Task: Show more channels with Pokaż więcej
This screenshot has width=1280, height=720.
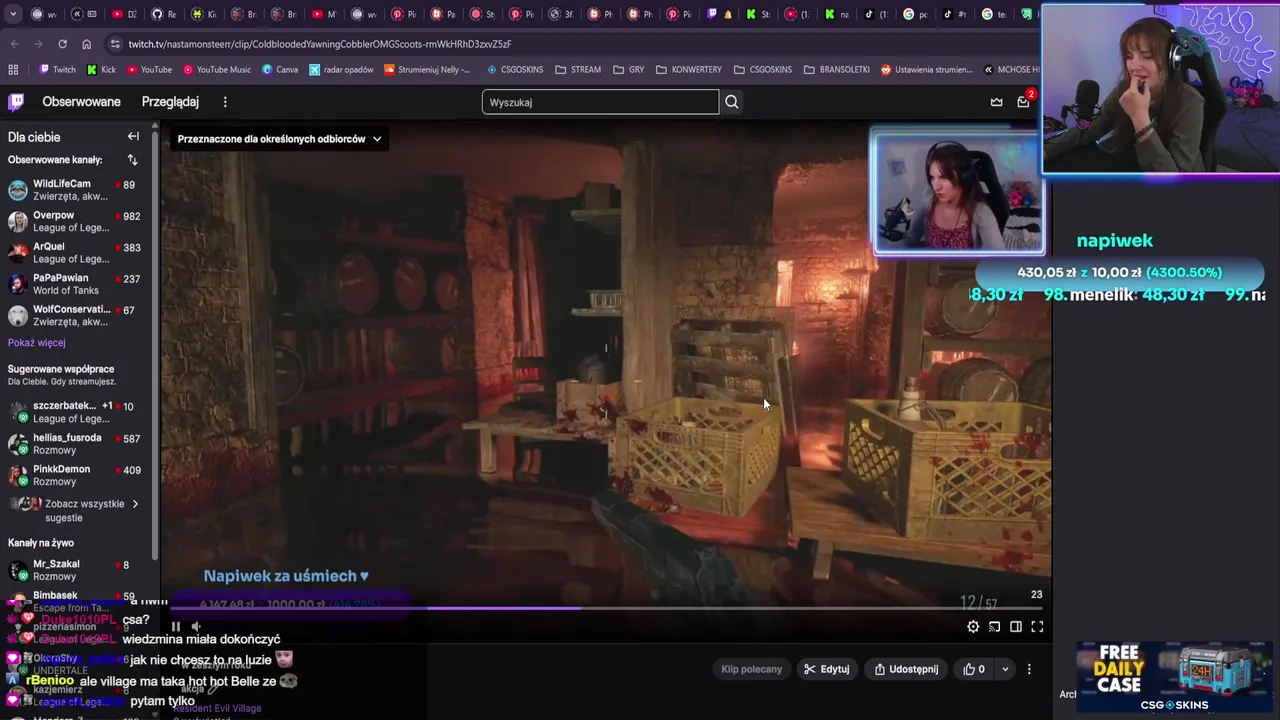Action: (36, 342)
